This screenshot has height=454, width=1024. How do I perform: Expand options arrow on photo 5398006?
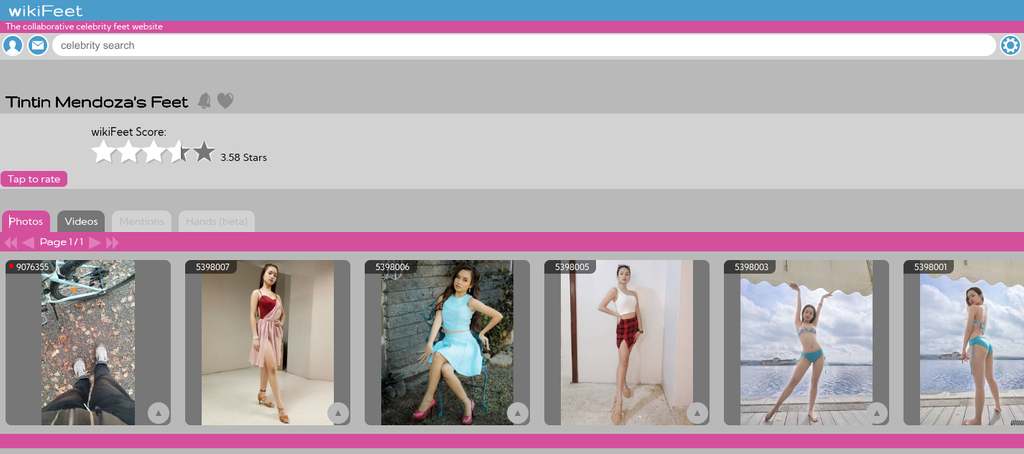pos(517,413)
